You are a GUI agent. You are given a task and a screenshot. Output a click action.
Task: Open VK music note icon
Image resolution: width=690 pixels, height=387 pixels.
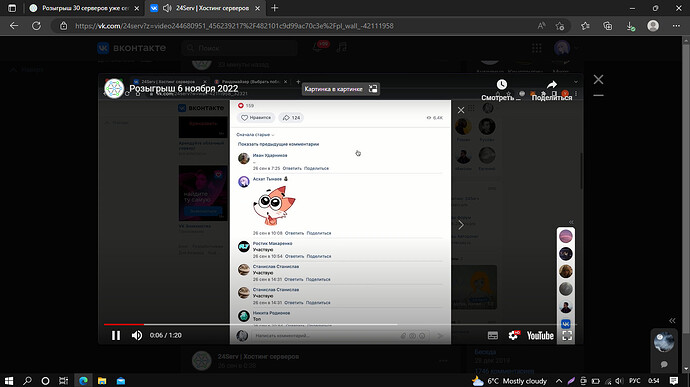click(x=342, y=47)
